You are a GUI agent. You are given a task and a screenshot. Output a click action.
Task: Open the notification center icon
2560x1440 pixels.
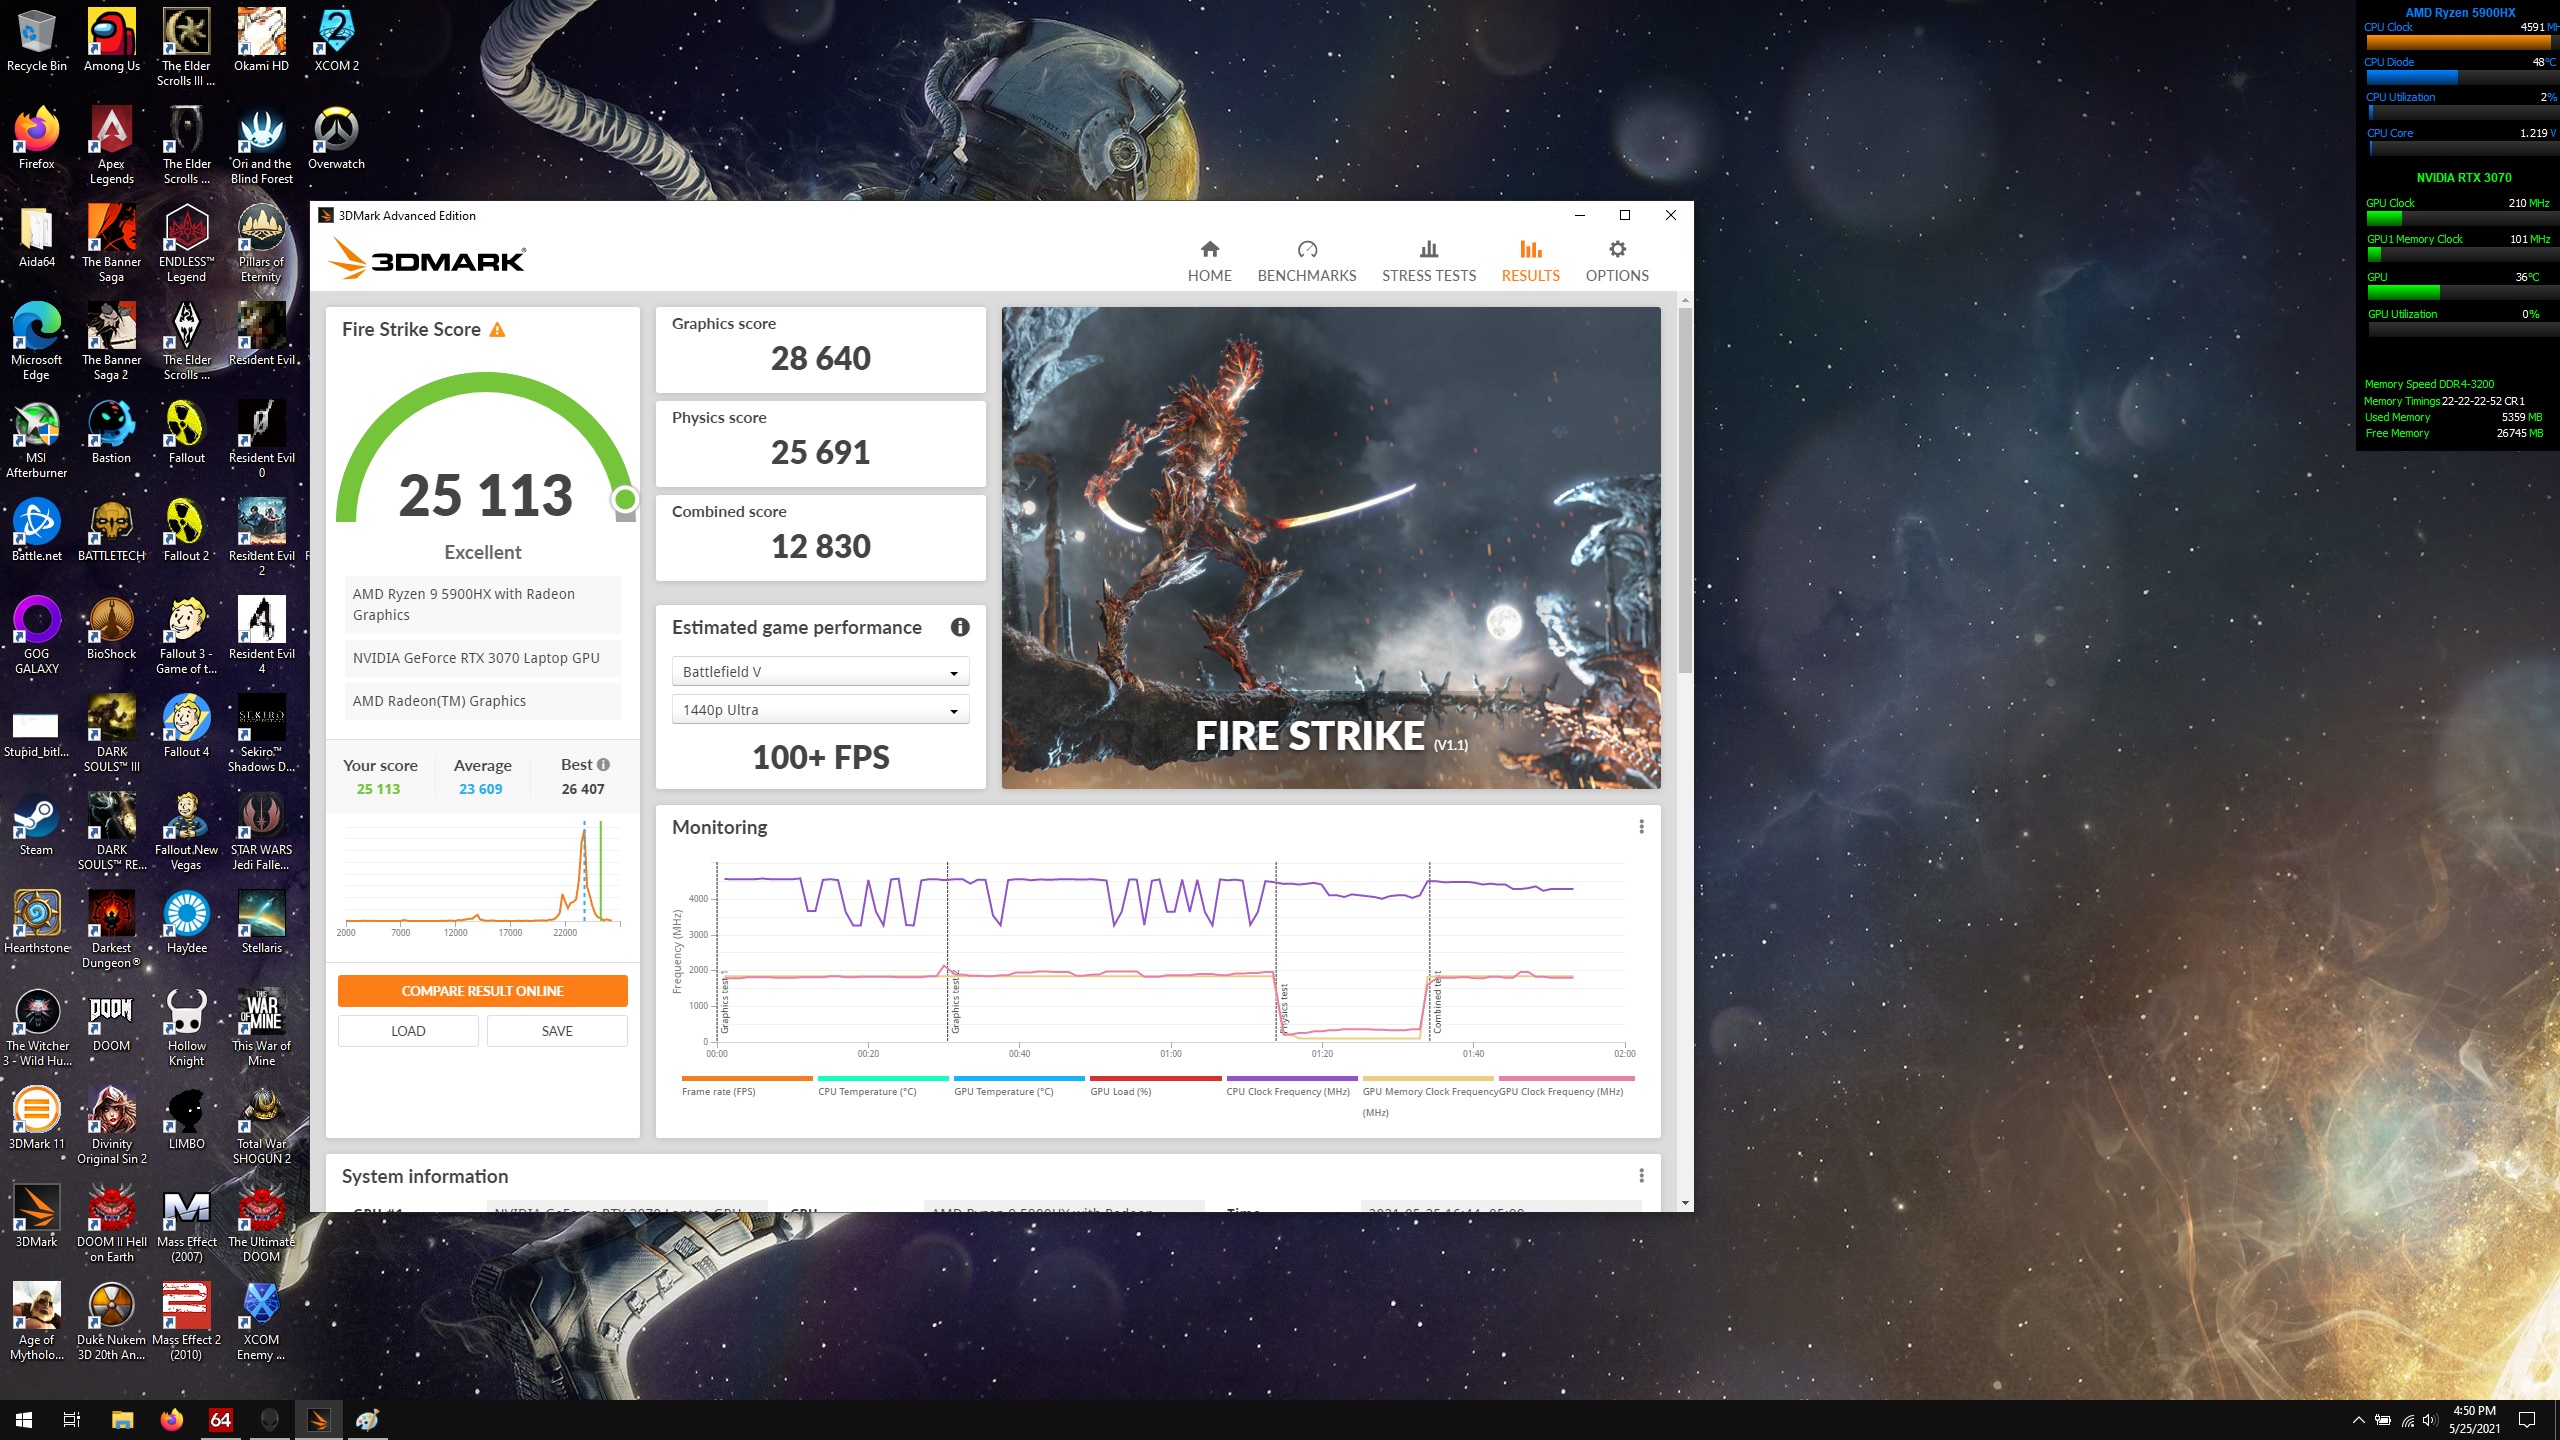point(2527,1420)
